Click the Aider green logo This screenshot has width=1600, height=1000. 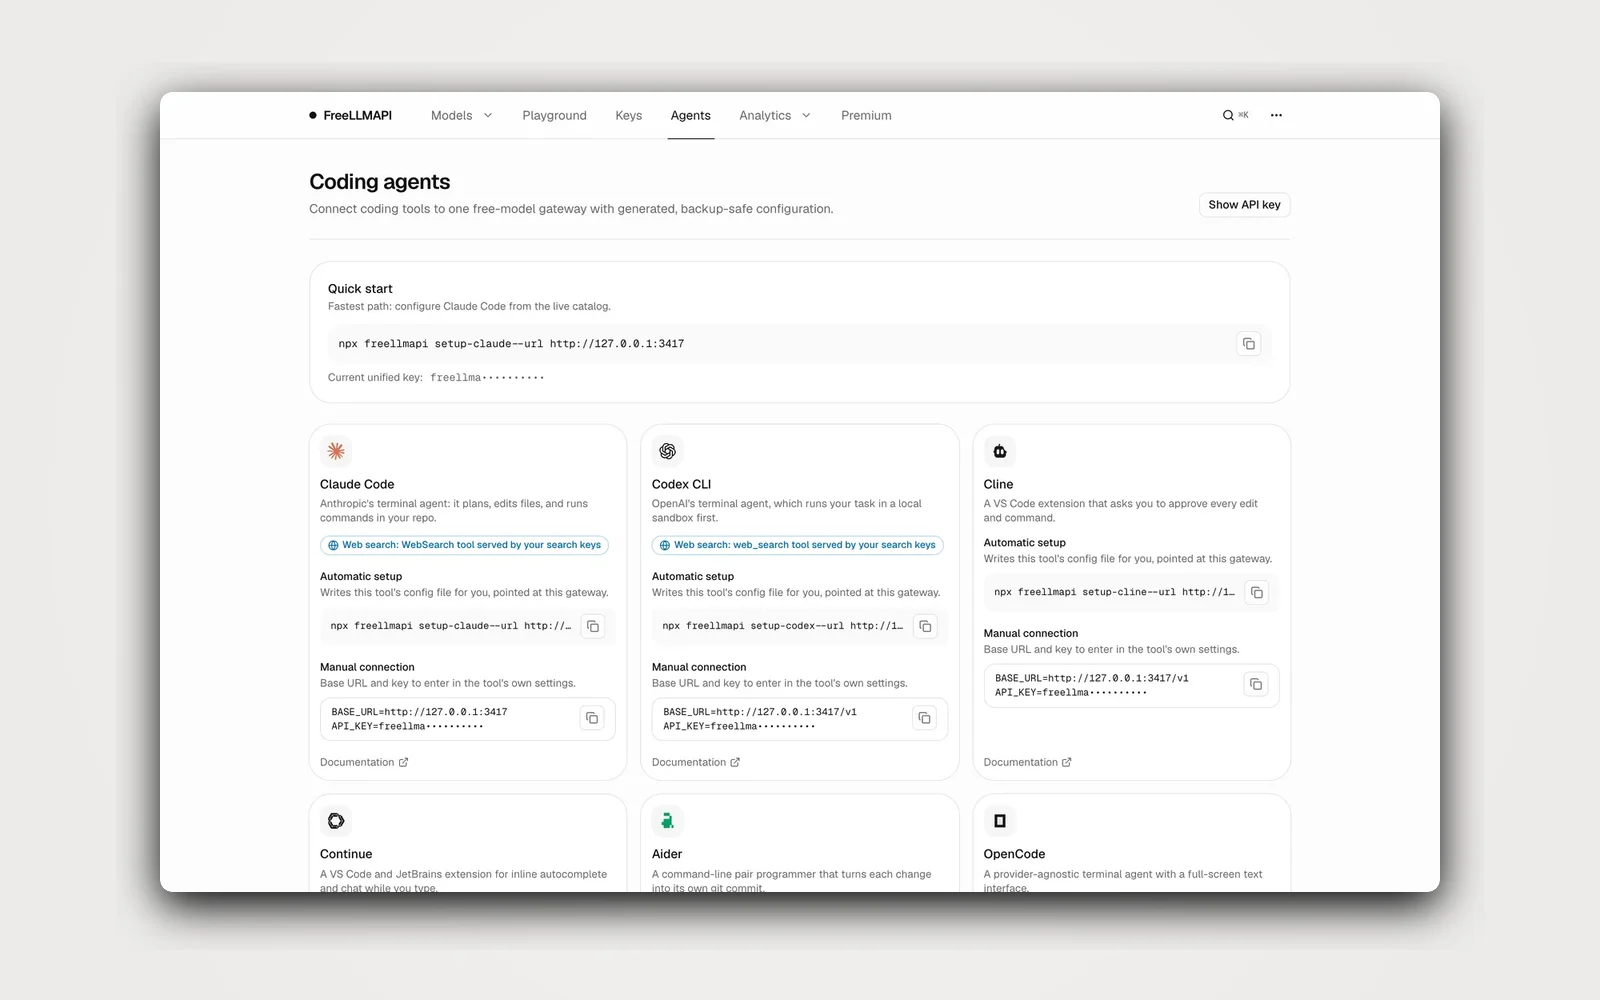pyautogui.click(x=668, y=821)
